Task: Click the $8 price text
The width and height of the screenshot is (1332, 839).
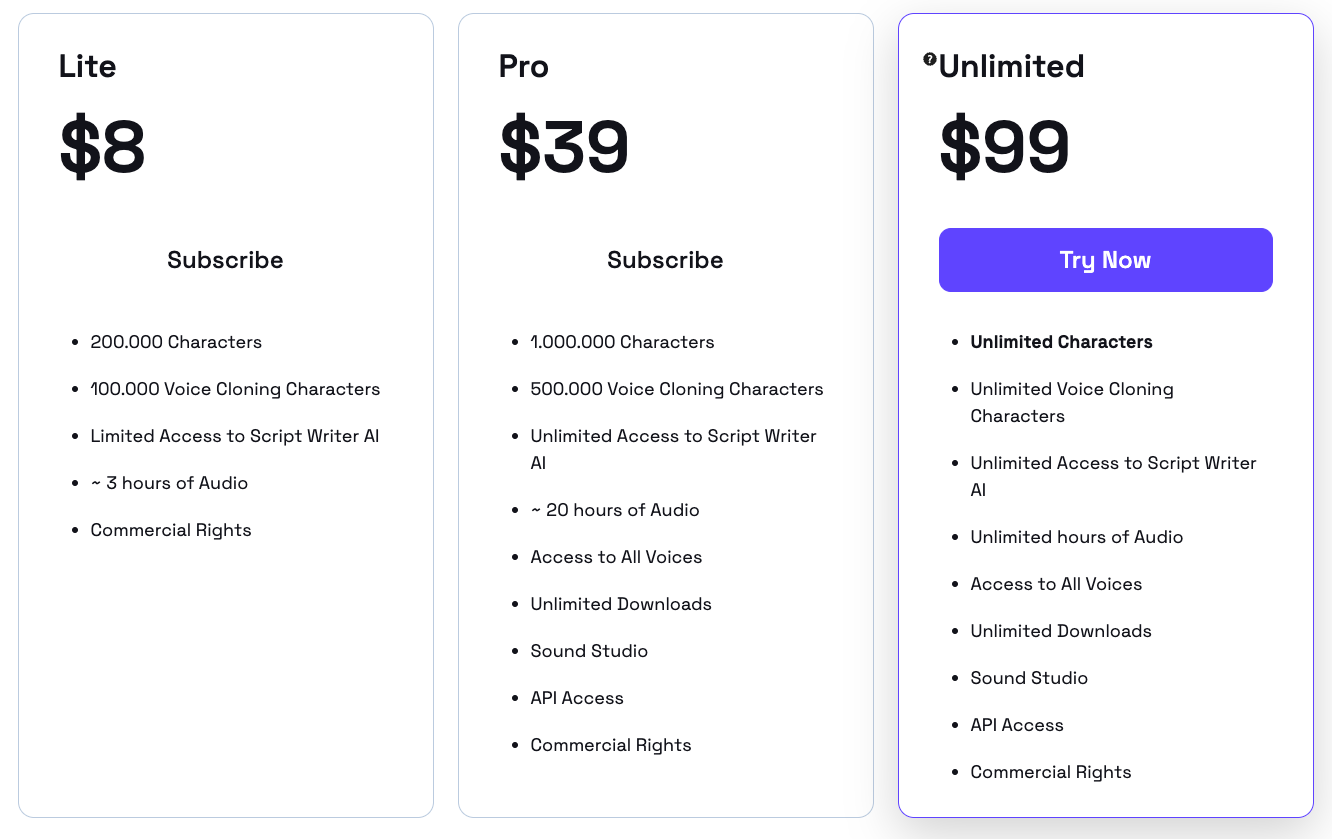Action: 102,148
